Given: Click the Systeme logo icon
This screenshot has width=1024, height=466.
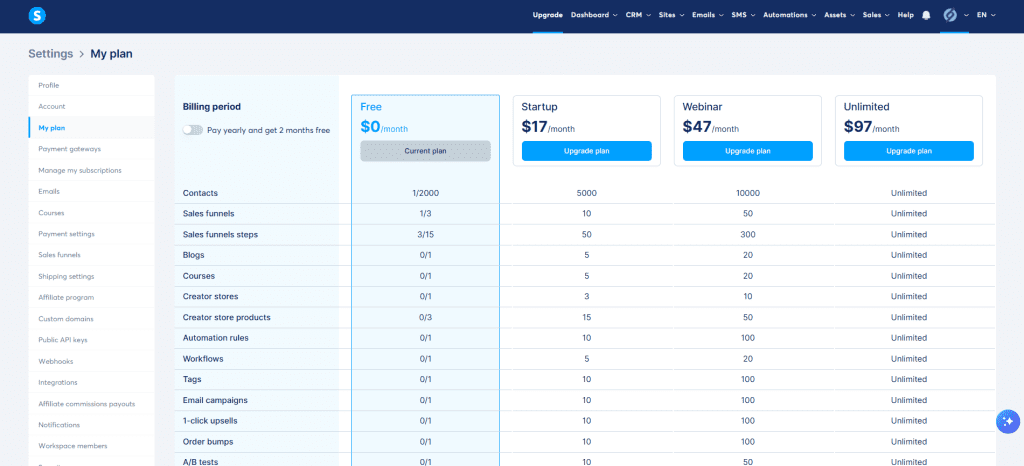Looking at the screenshot, I should click(37, 16).
